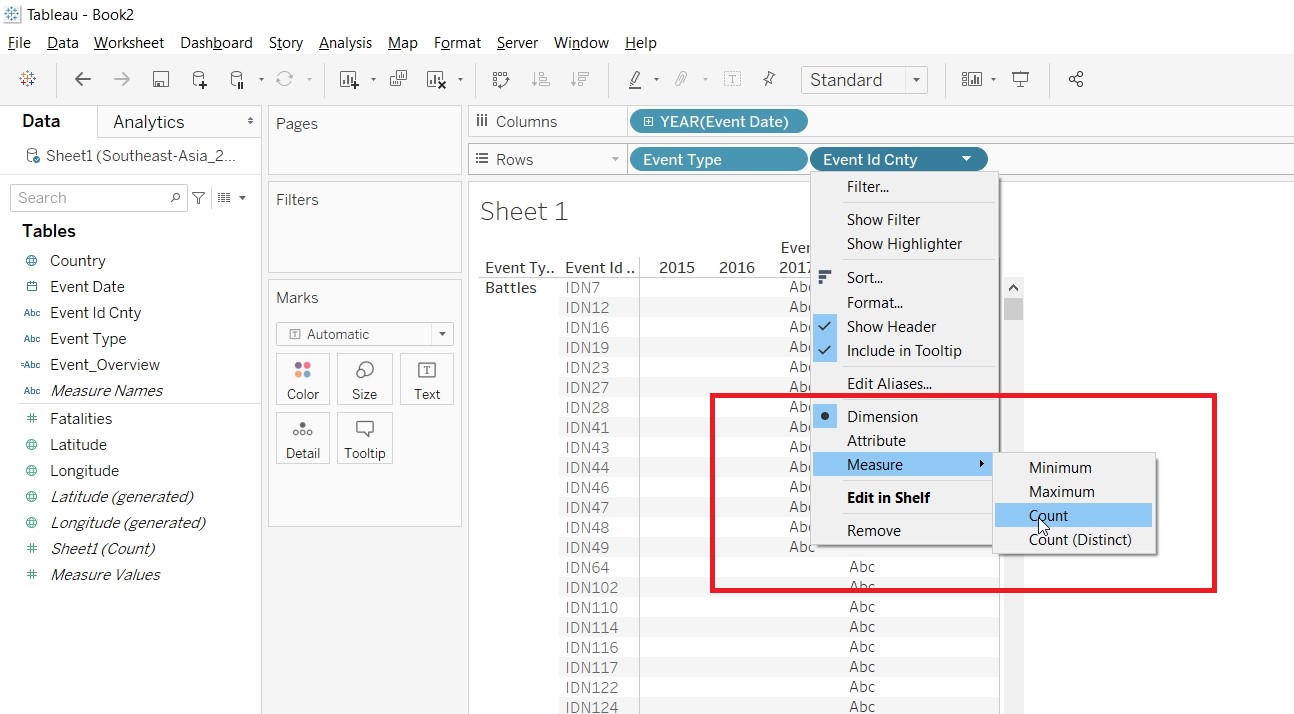Click the Swap Rows and Columns icon

pos(501,80)
